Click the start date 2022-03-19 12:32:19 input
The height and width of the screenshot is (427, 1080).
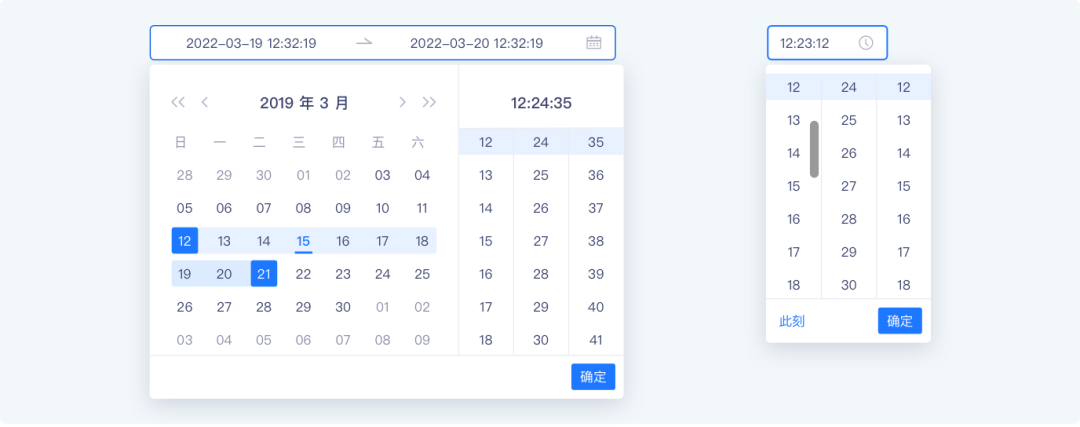pos(251,43)
